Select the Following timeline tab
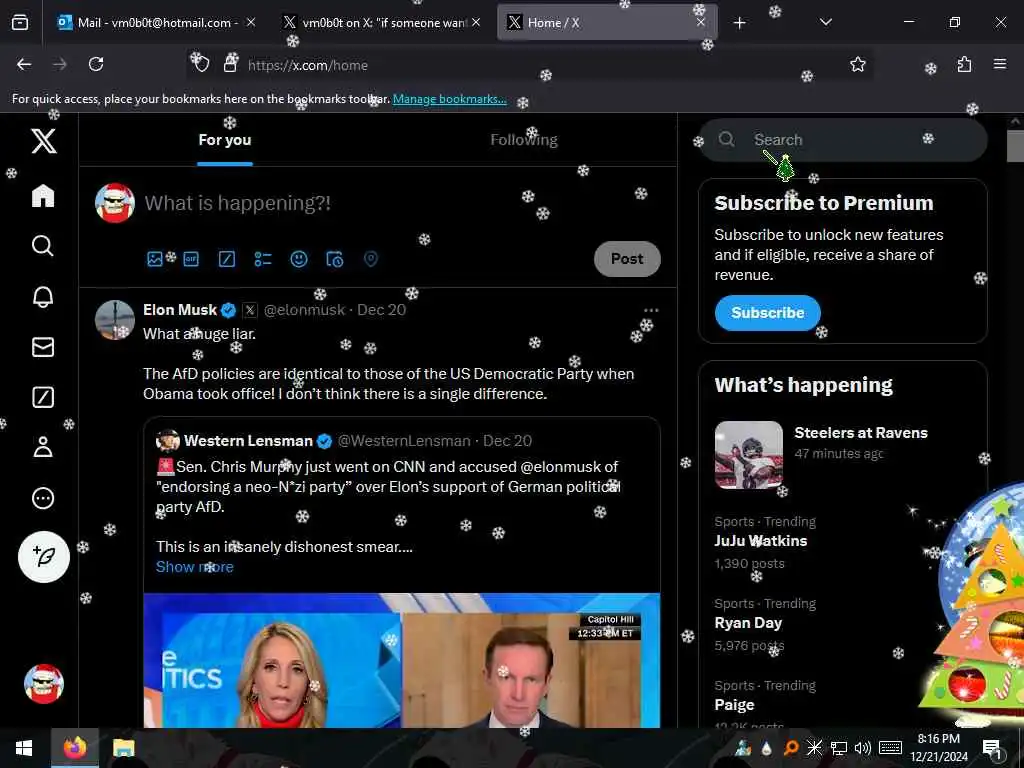This screenshot has height=768, width=1024. (524, 140)
